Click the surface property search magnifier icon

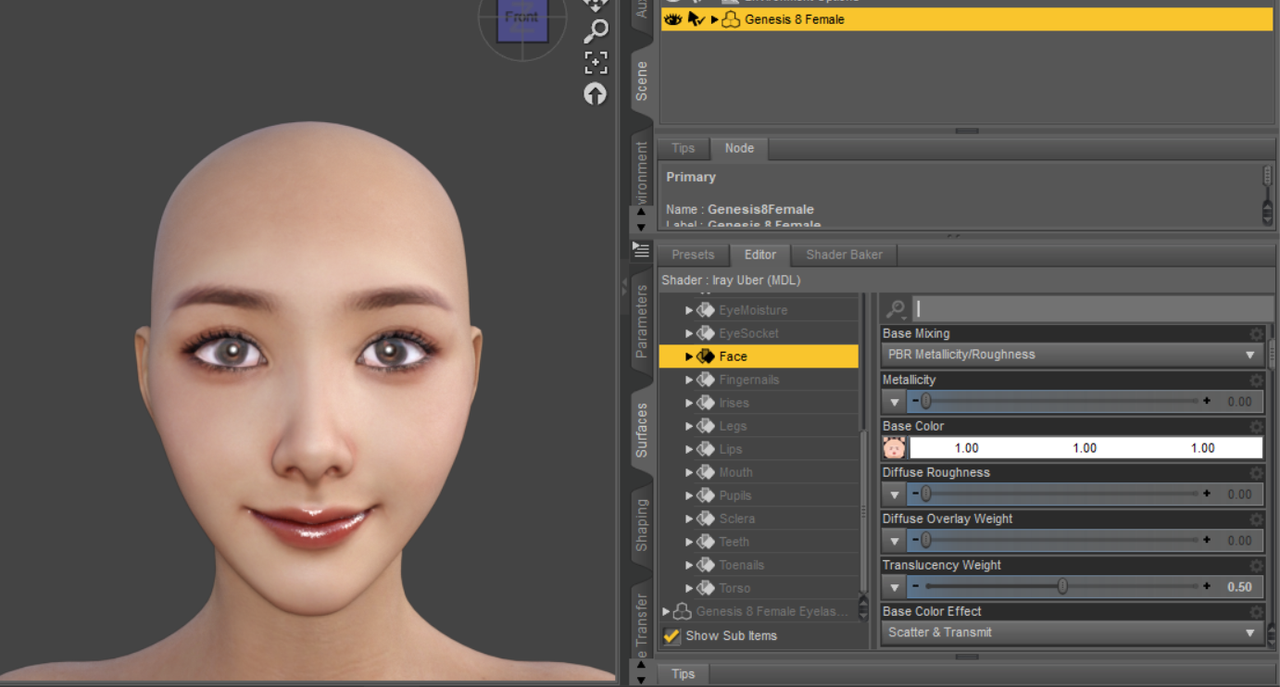point(895,309)
